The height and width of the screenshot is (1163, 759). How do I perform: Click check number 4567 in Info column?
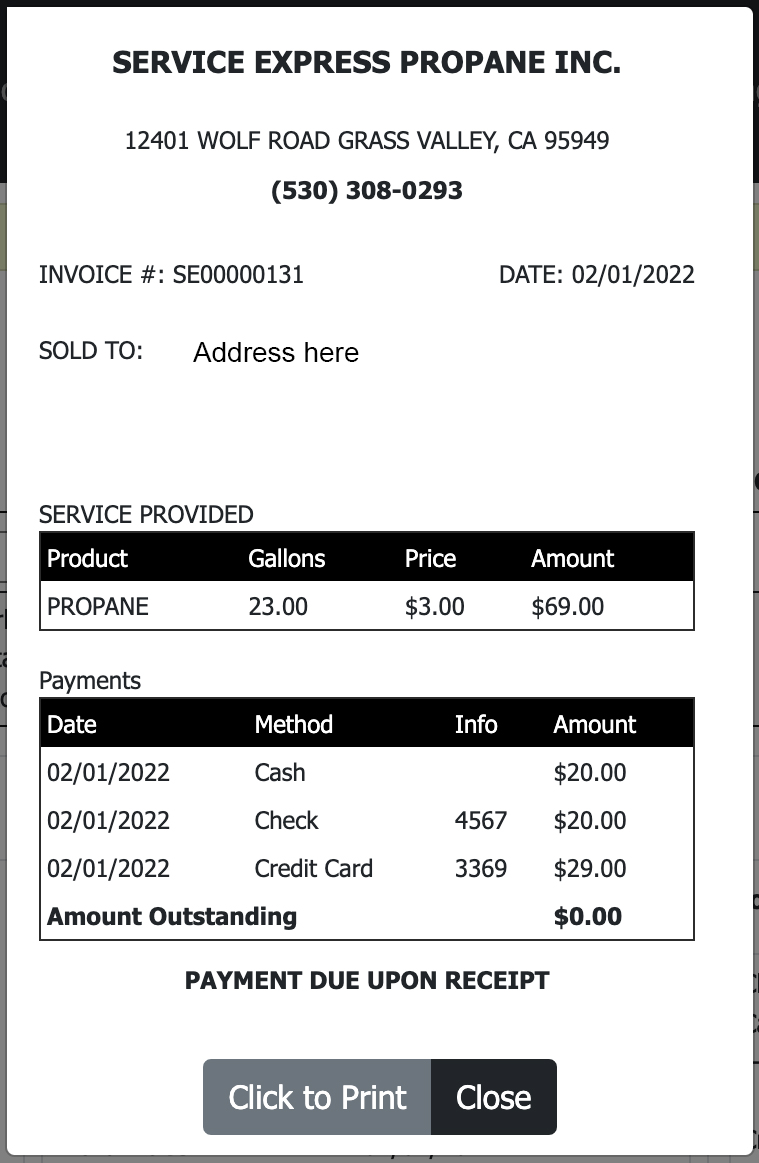tap(481, 820)
